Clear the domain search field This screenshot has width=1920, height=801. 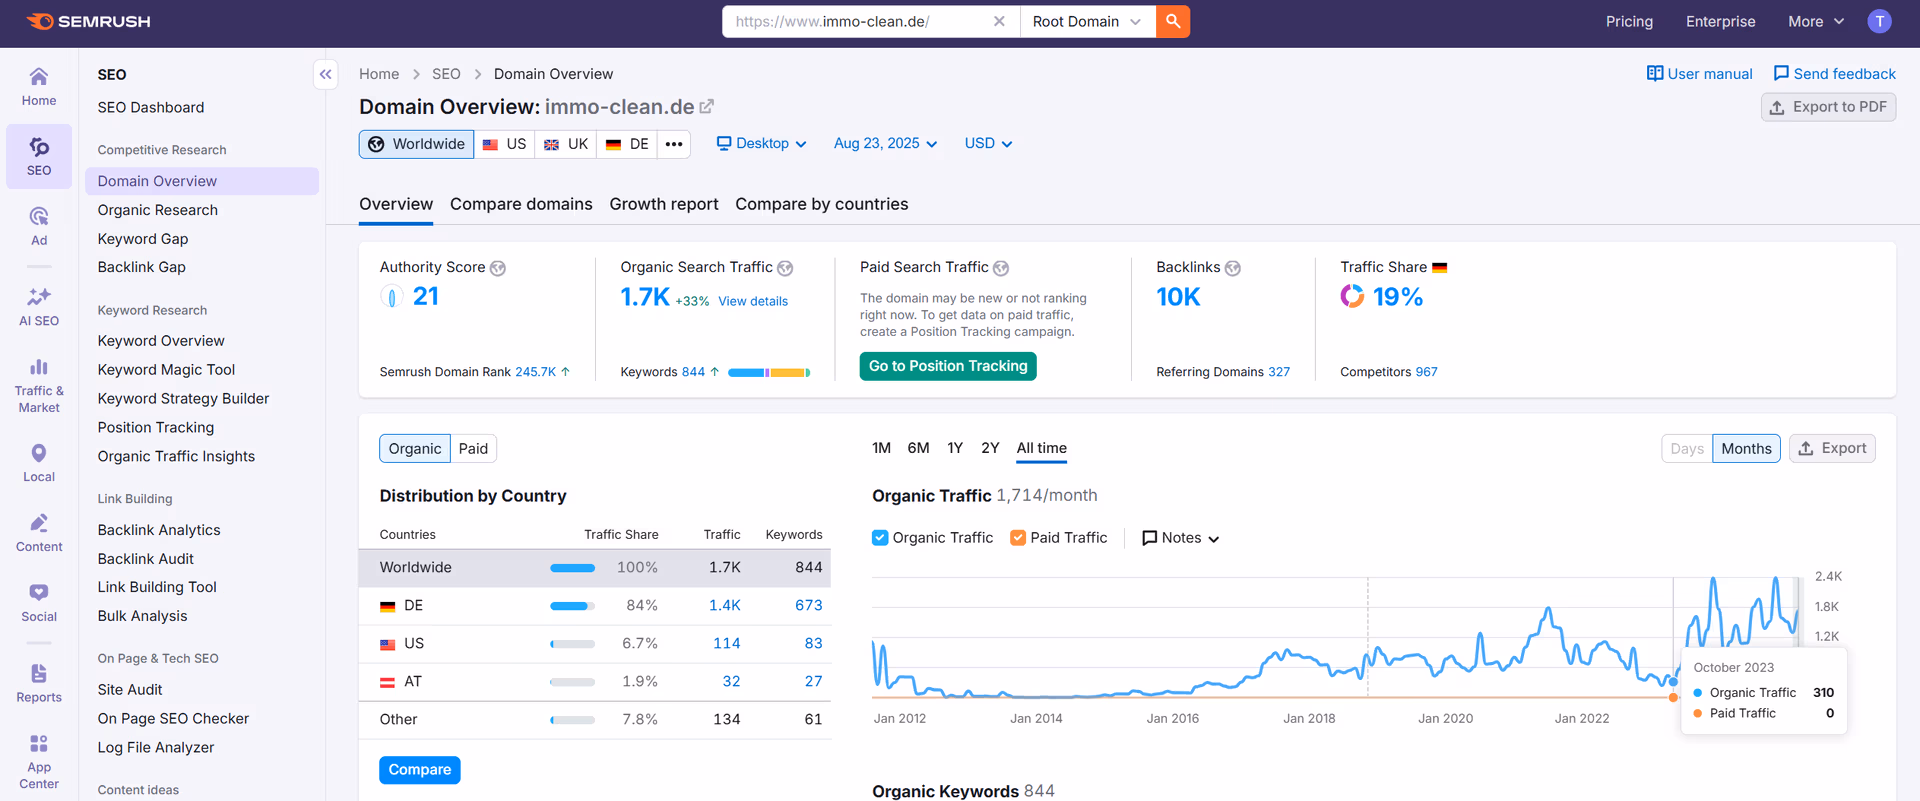pyautogui.click(x=998, y=21)
